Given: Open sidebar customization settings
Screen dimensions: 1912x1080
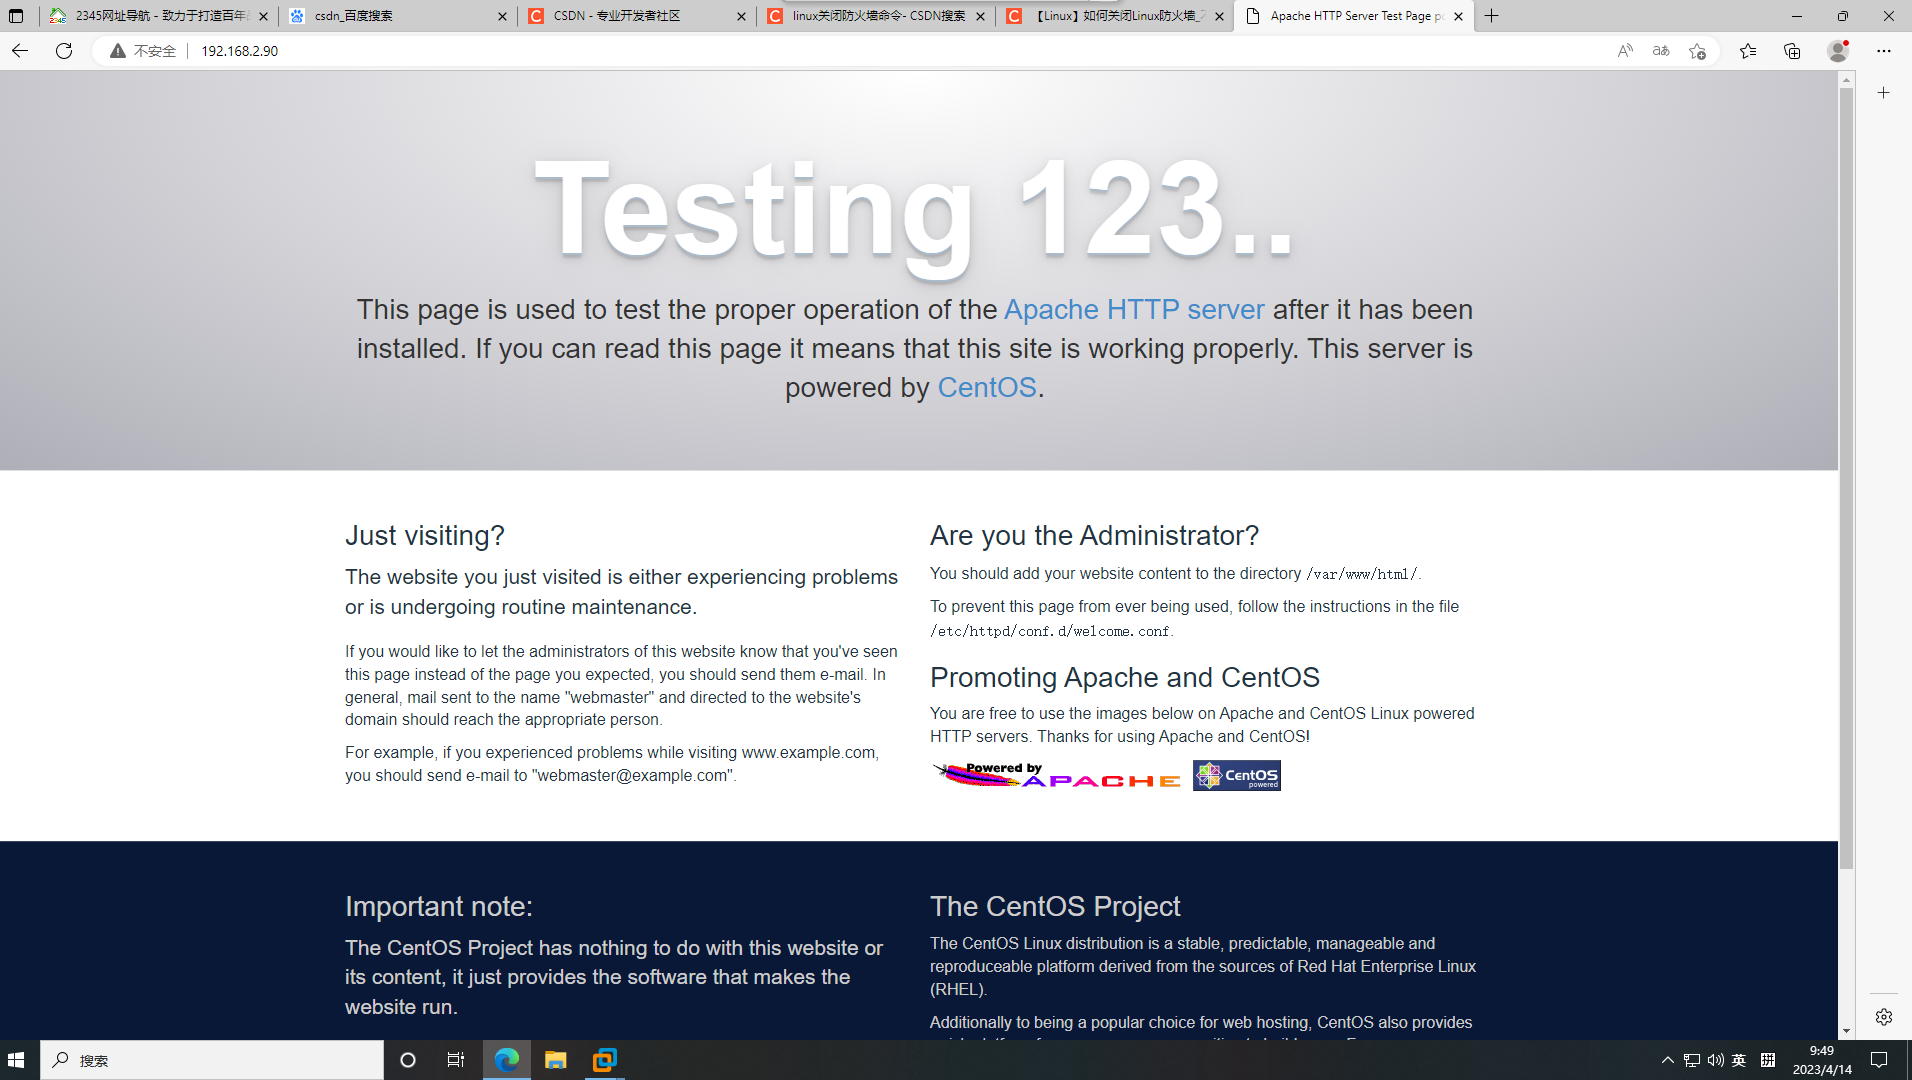Looking at the screenshot, I should point(1884,1017).
